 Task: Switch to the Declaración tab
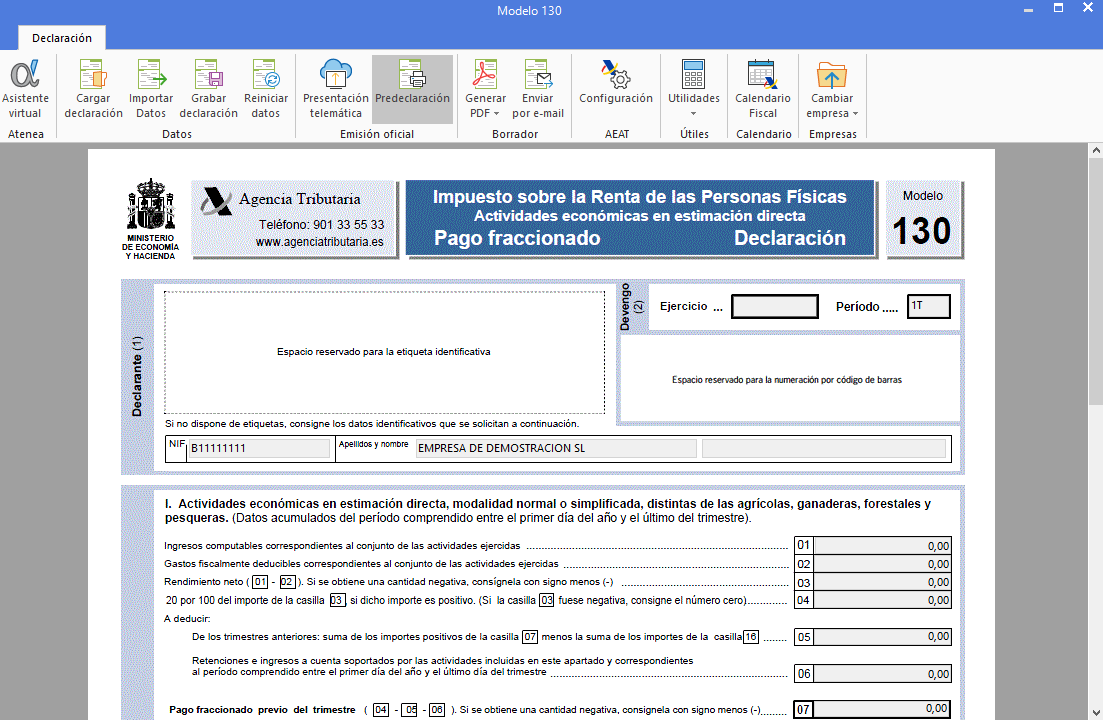pyautogui.click(x=62, y=38)
